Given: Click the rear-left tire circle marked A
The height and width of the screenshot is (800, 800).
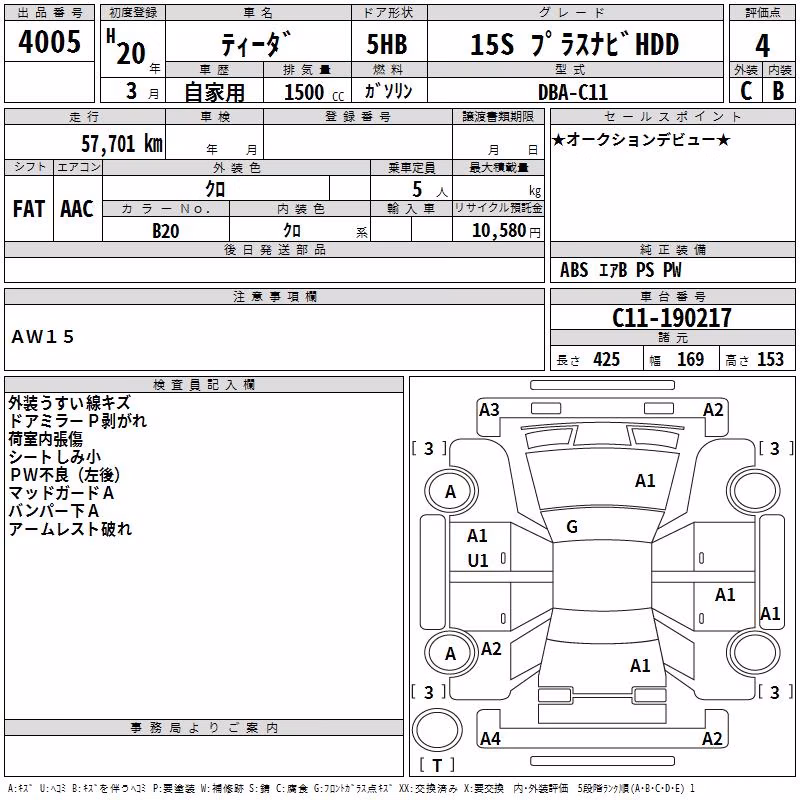Looking at the screenshot, I should 451,654.
